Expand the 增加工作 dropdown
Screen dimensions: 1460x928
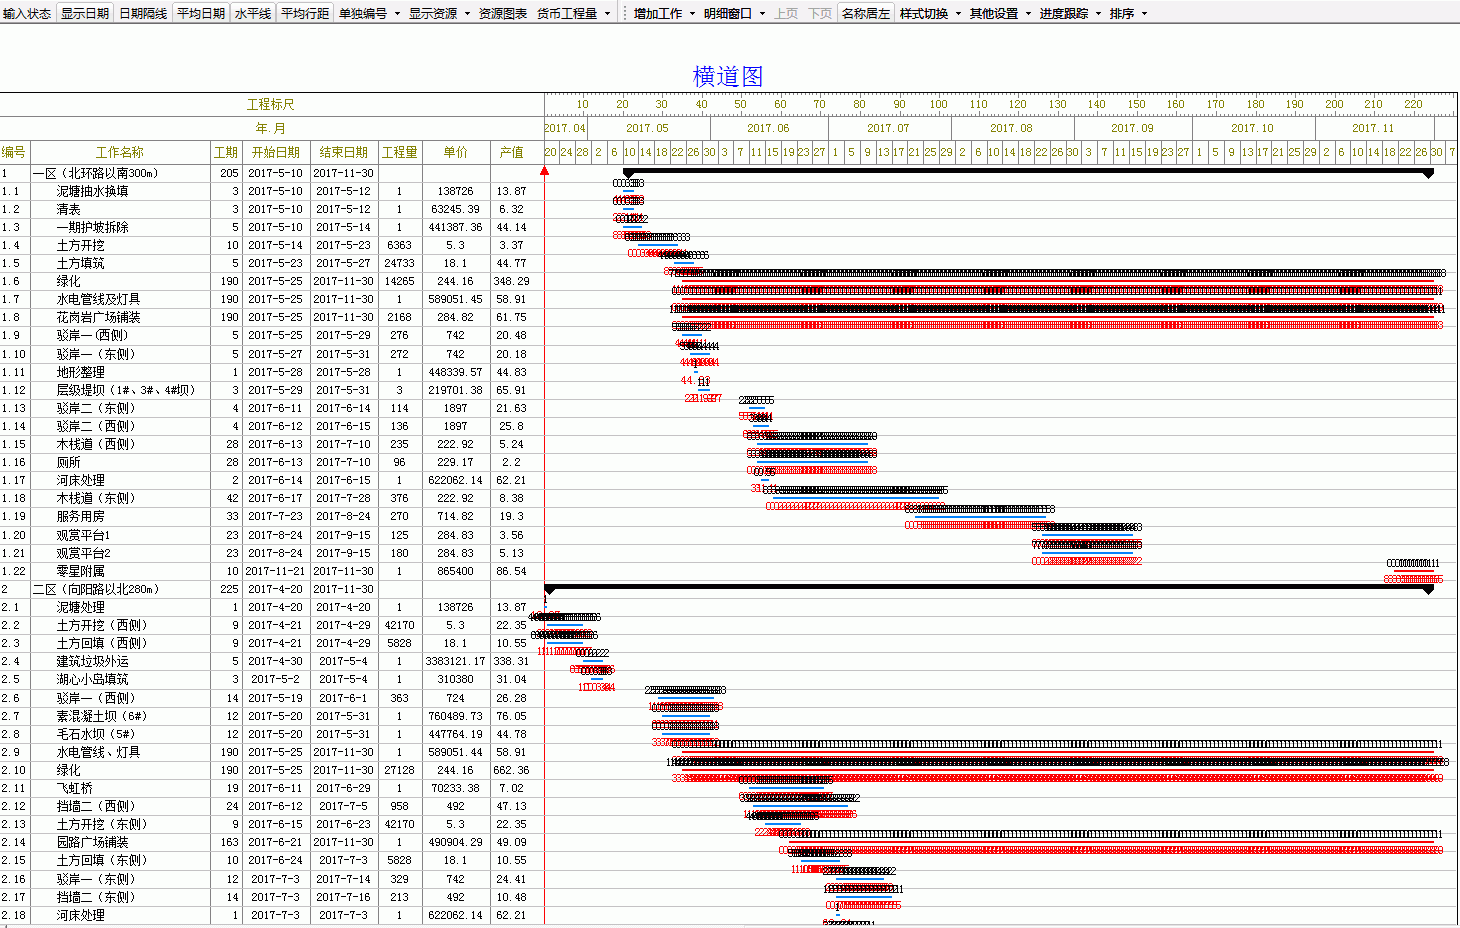pos(664,13)
